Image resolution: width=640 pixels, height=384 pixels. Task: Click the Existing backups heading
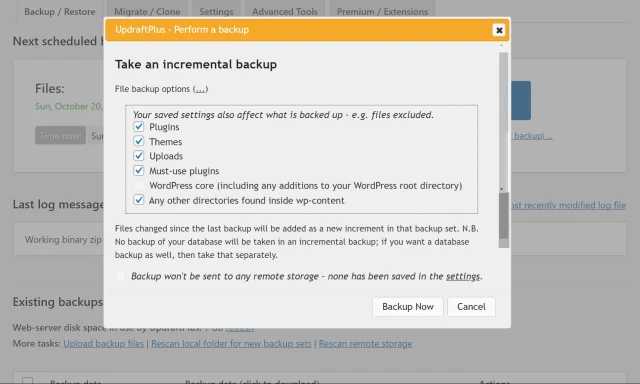(58, 302)
